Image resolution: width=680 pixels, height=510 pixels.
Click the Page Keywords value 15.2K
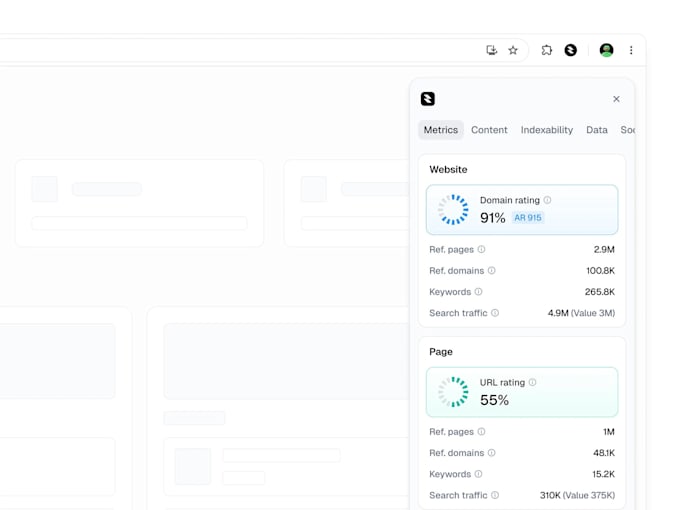point(603,474)
